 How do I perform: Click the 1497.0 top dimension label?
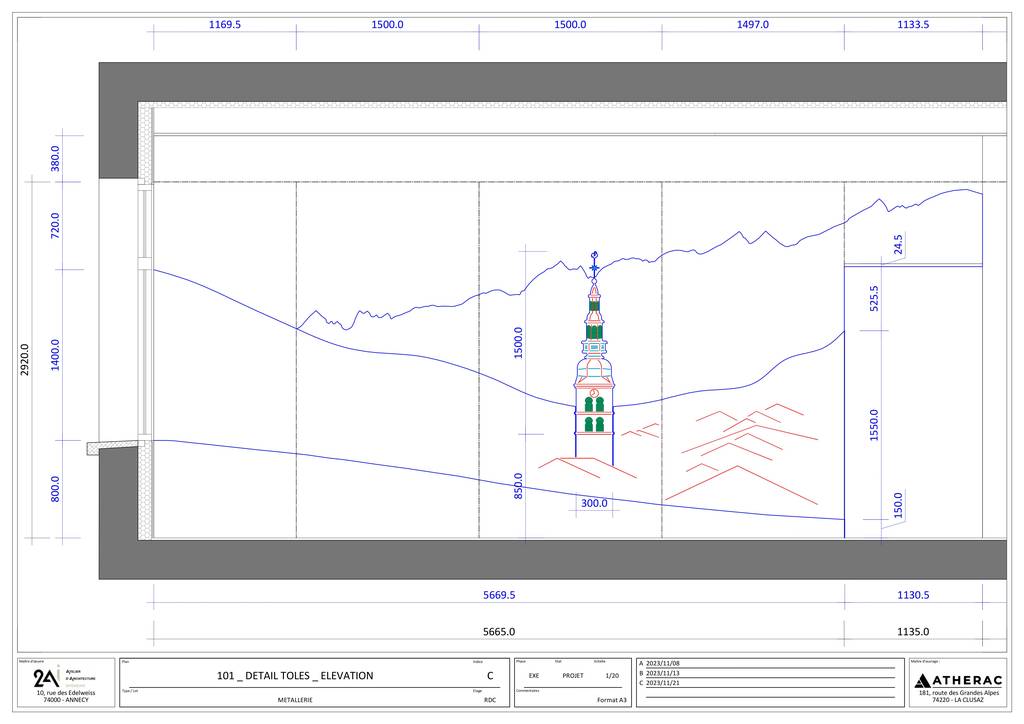coord(752,24)
